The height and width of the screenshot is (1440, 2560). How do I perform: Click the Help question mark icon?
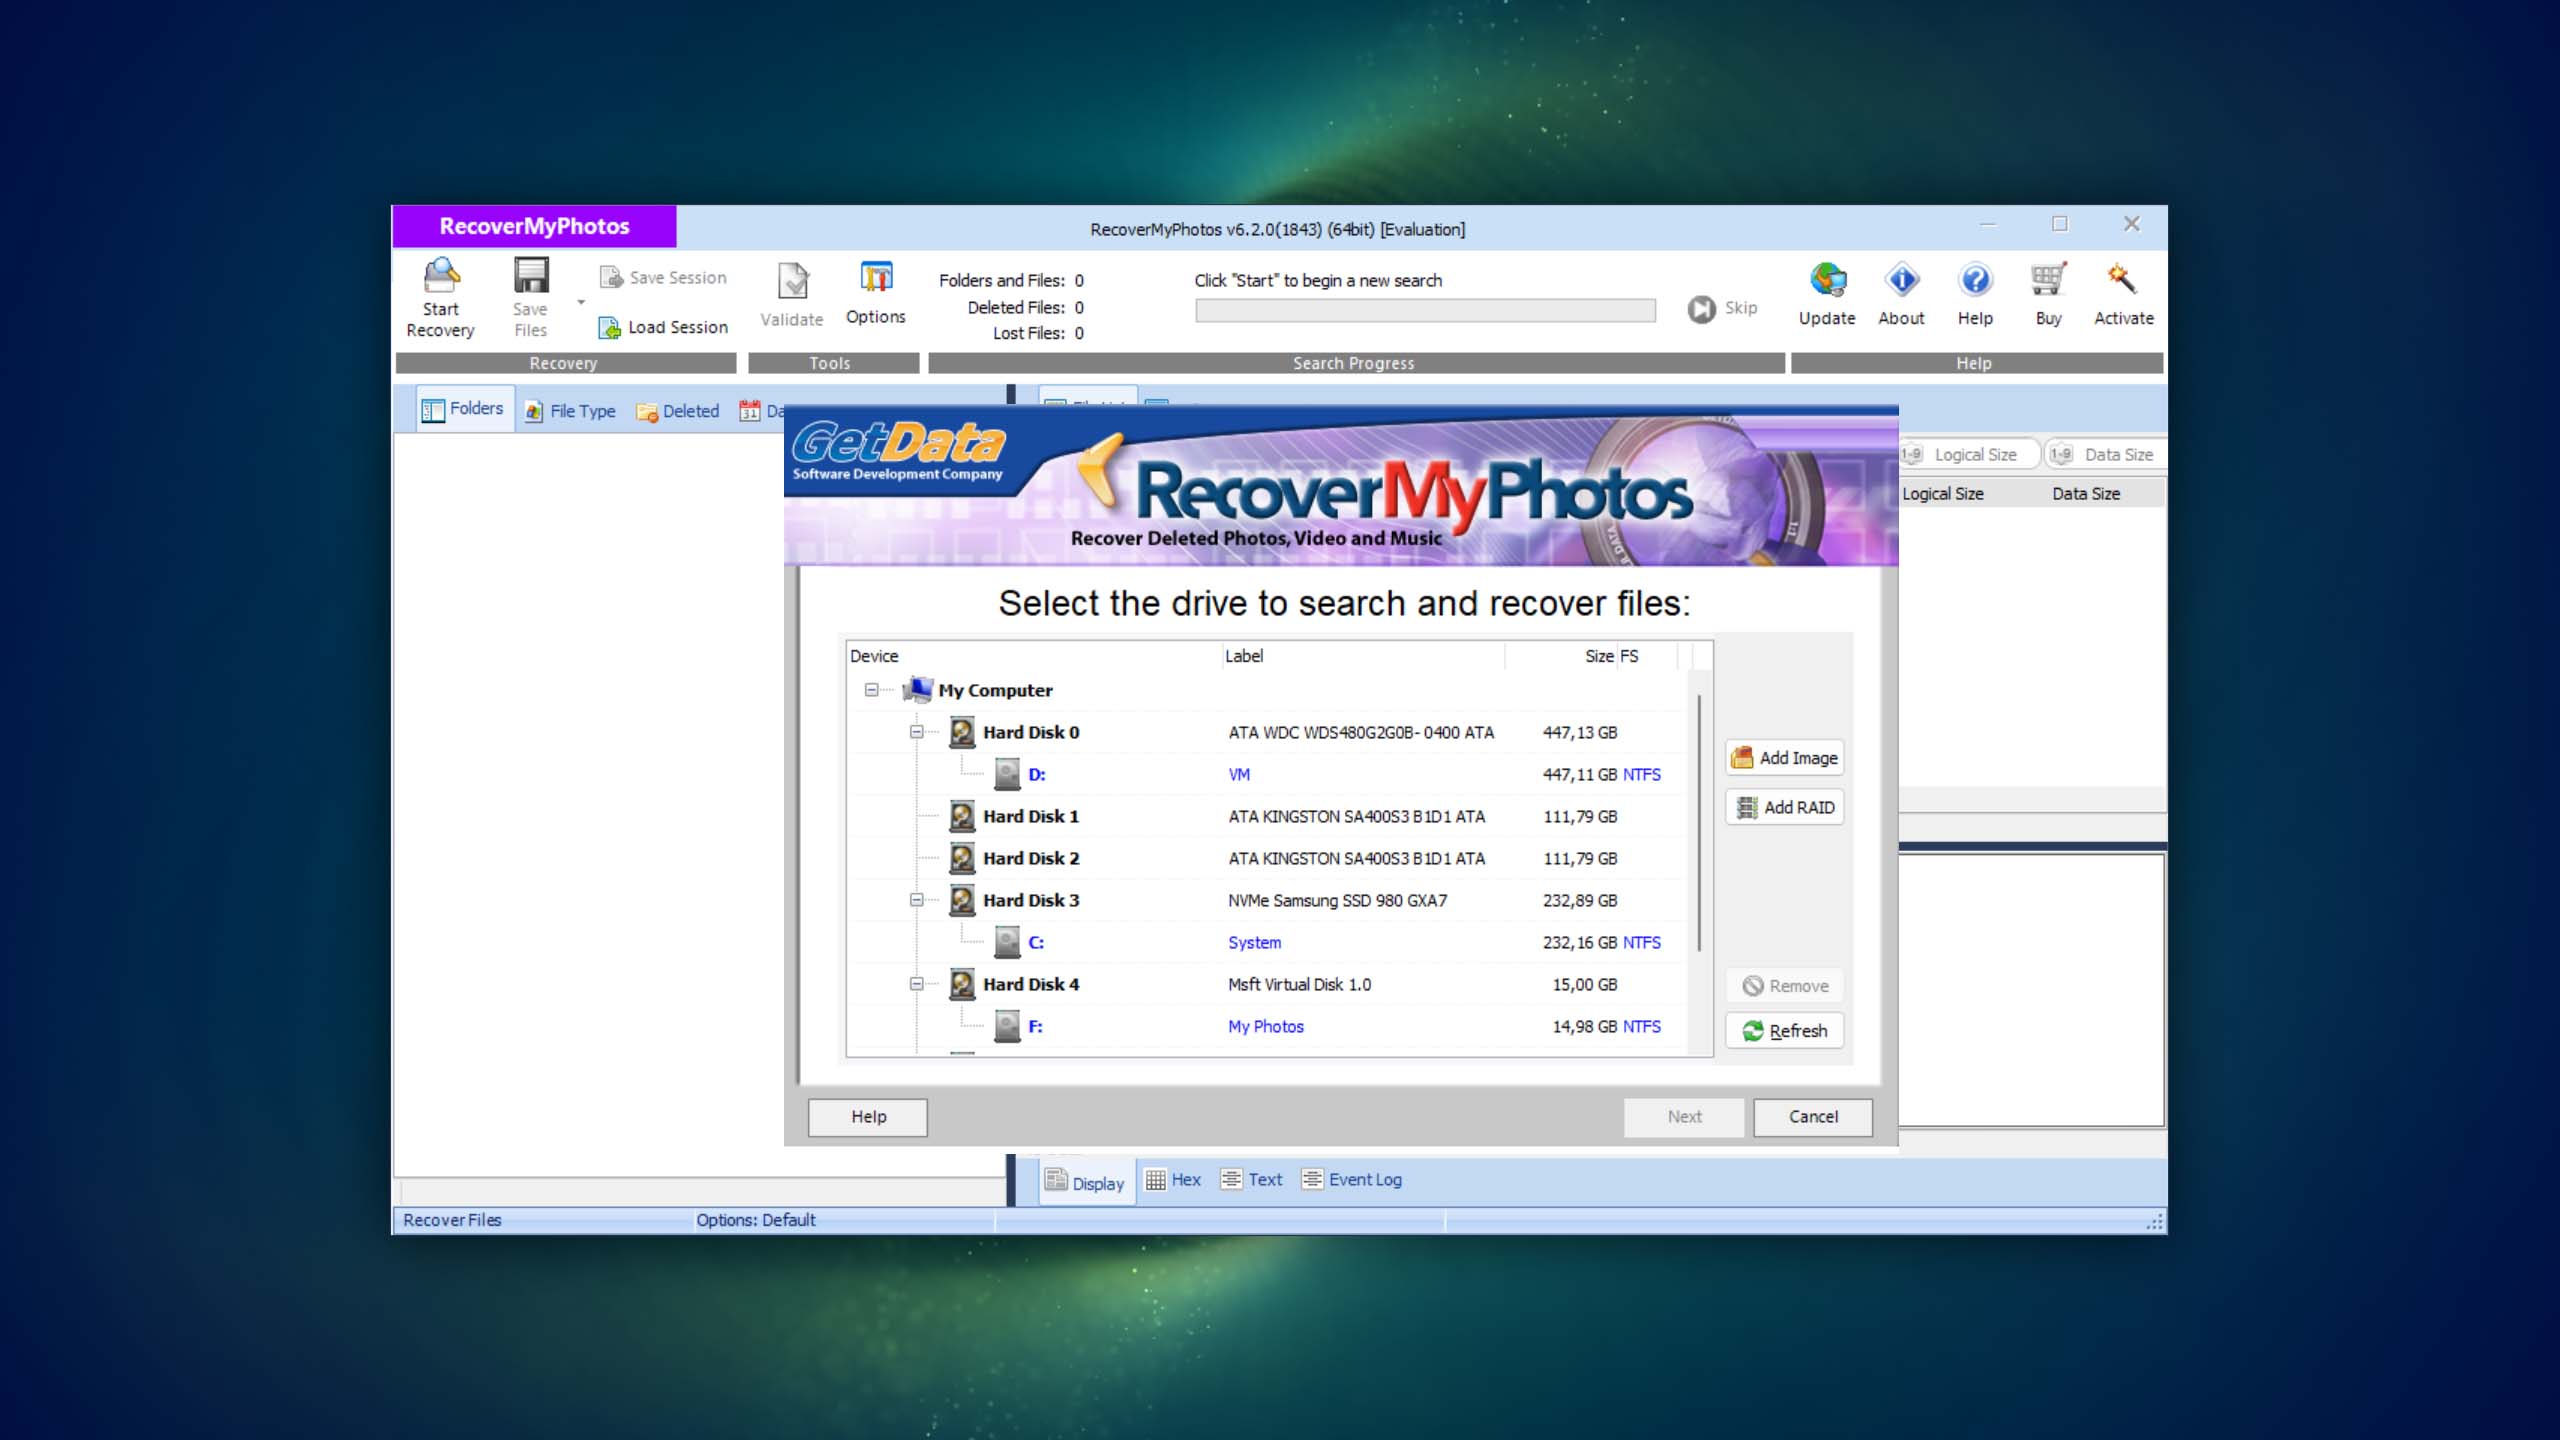pos(1975,280)
